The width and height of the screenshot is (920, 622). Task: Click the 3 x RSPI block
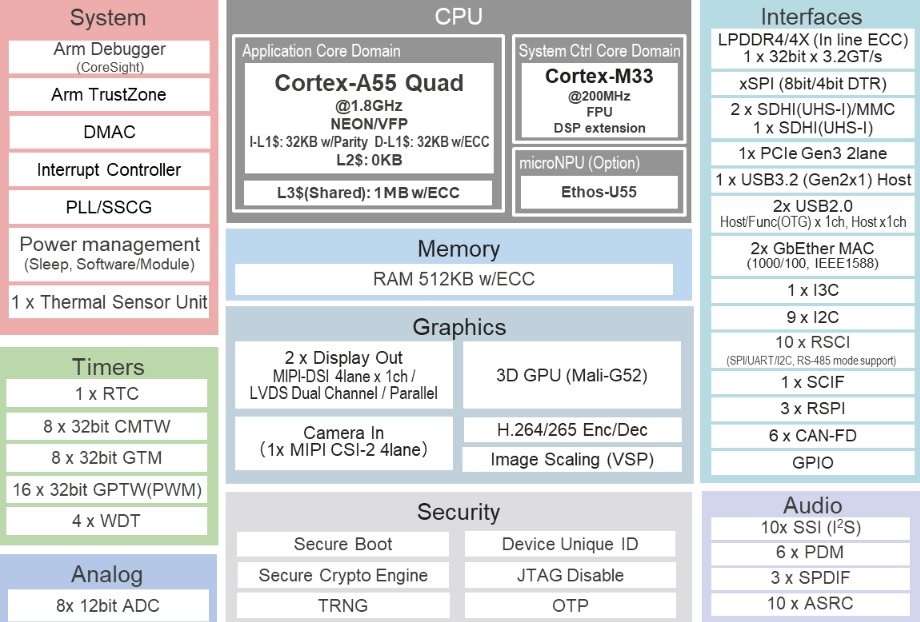tap(813, 409)
